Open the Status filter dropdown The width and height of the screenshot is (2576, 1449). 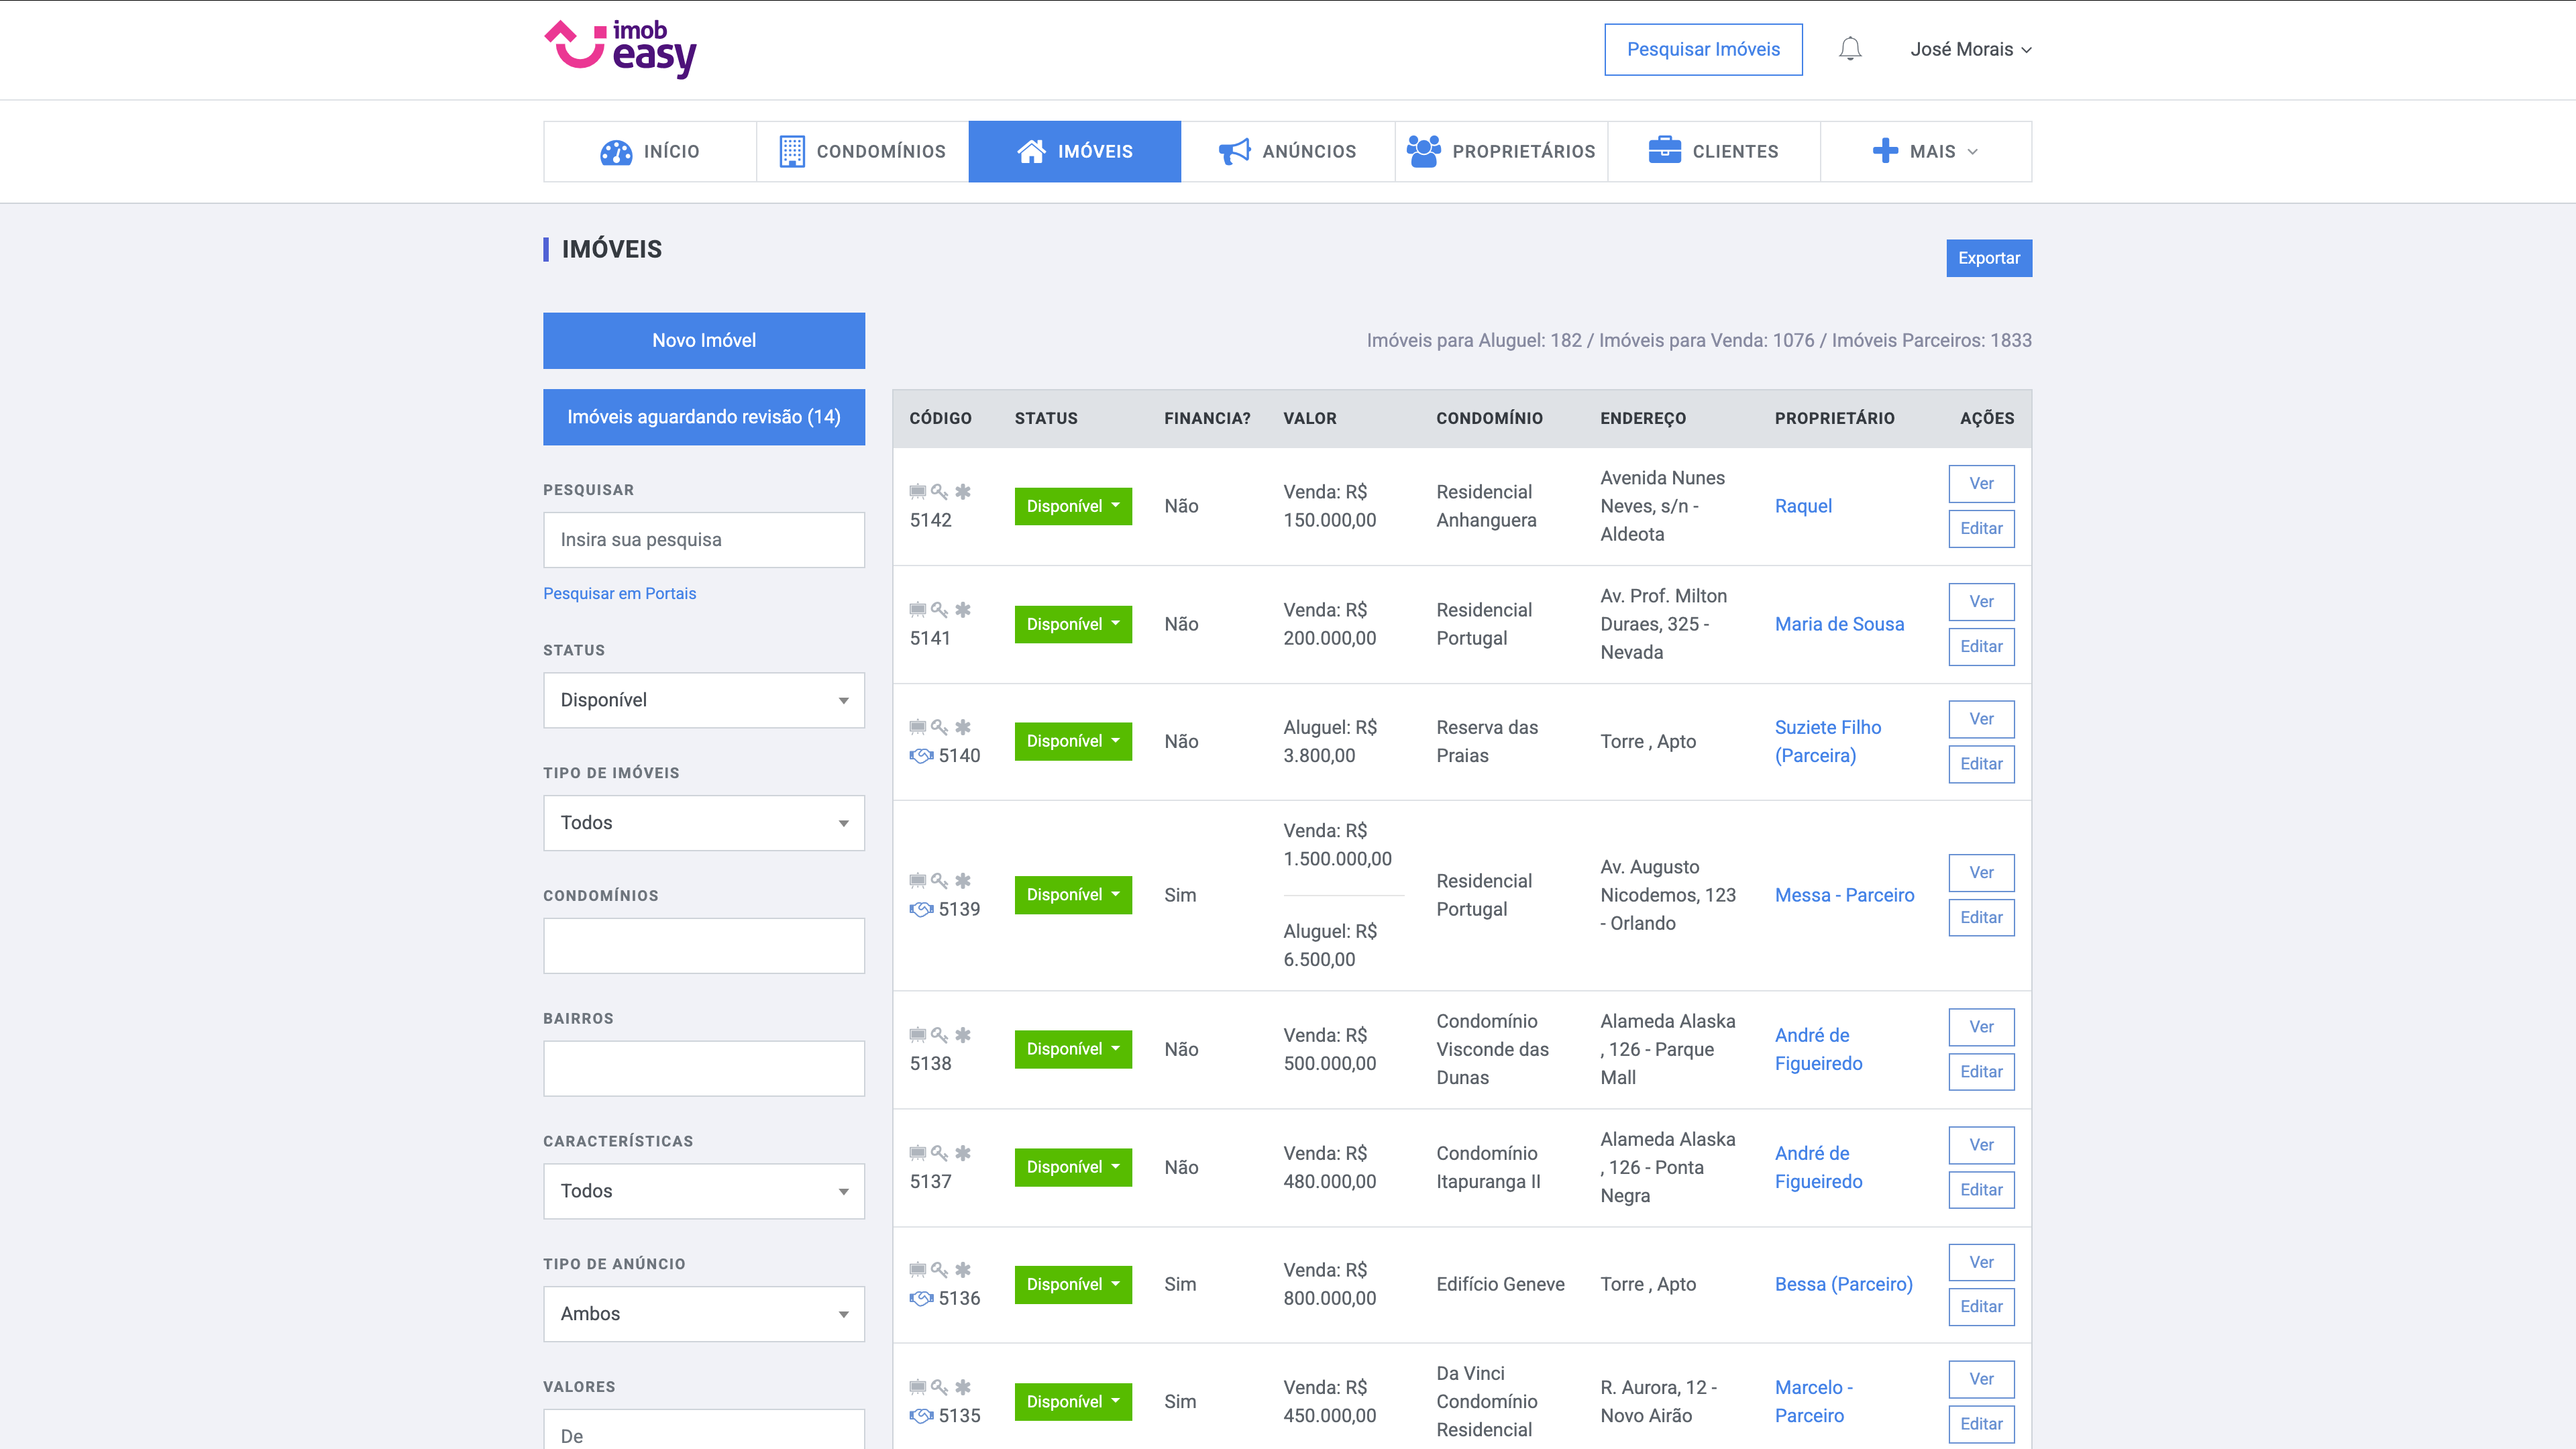tap(703, 700)
